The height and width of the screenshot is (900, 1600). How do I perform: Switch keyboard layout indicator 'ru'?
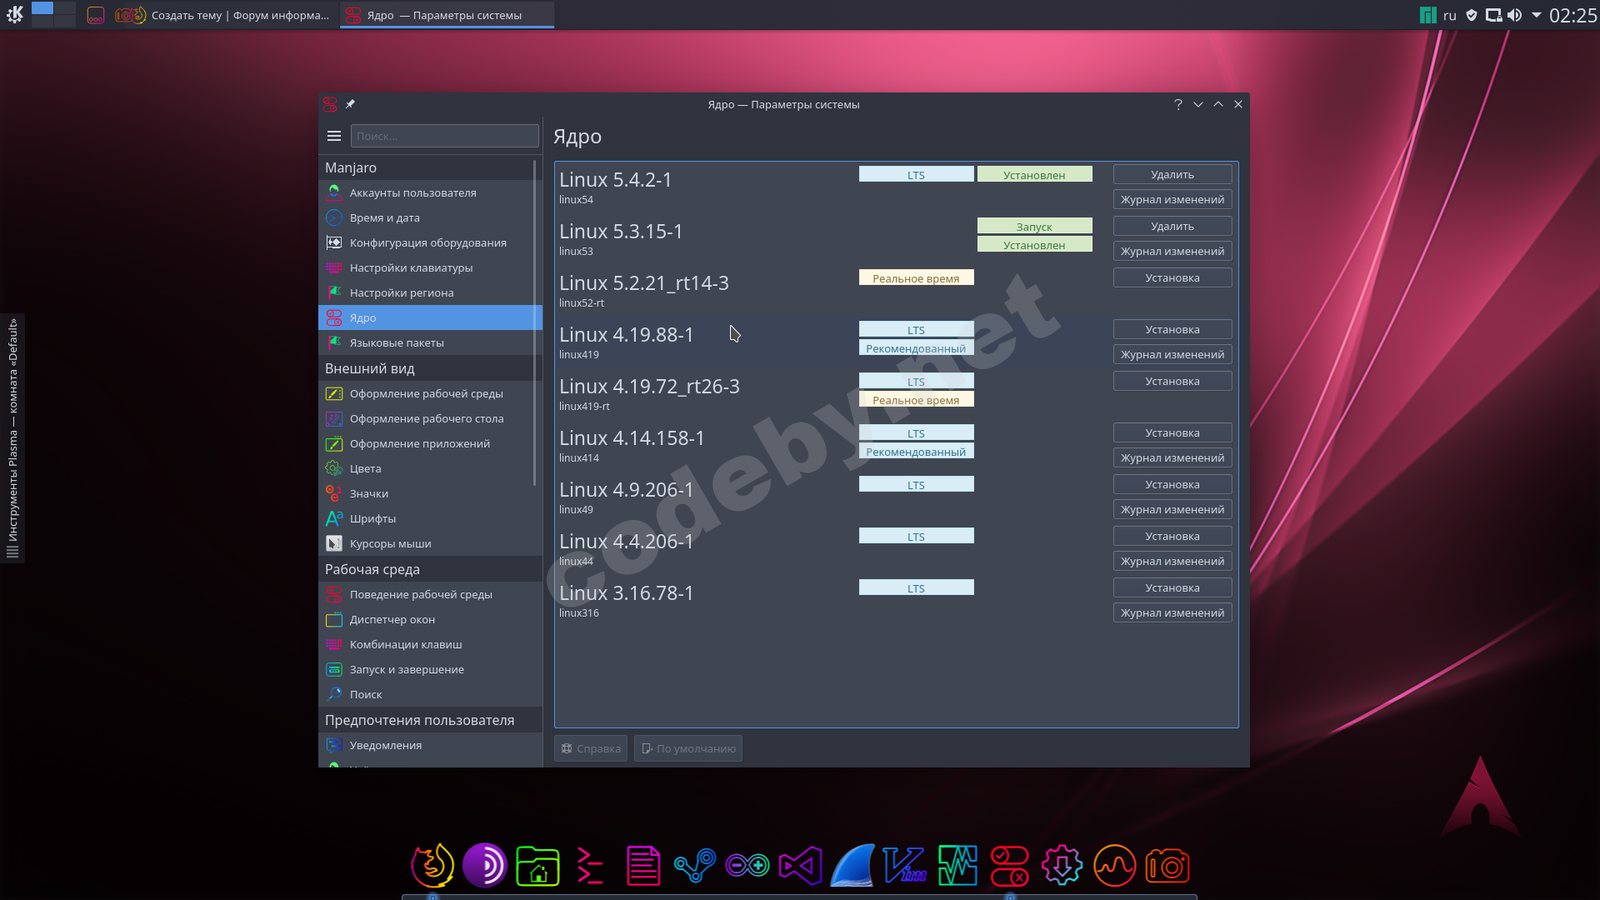pyautogui.click(x=1450, y=15)
